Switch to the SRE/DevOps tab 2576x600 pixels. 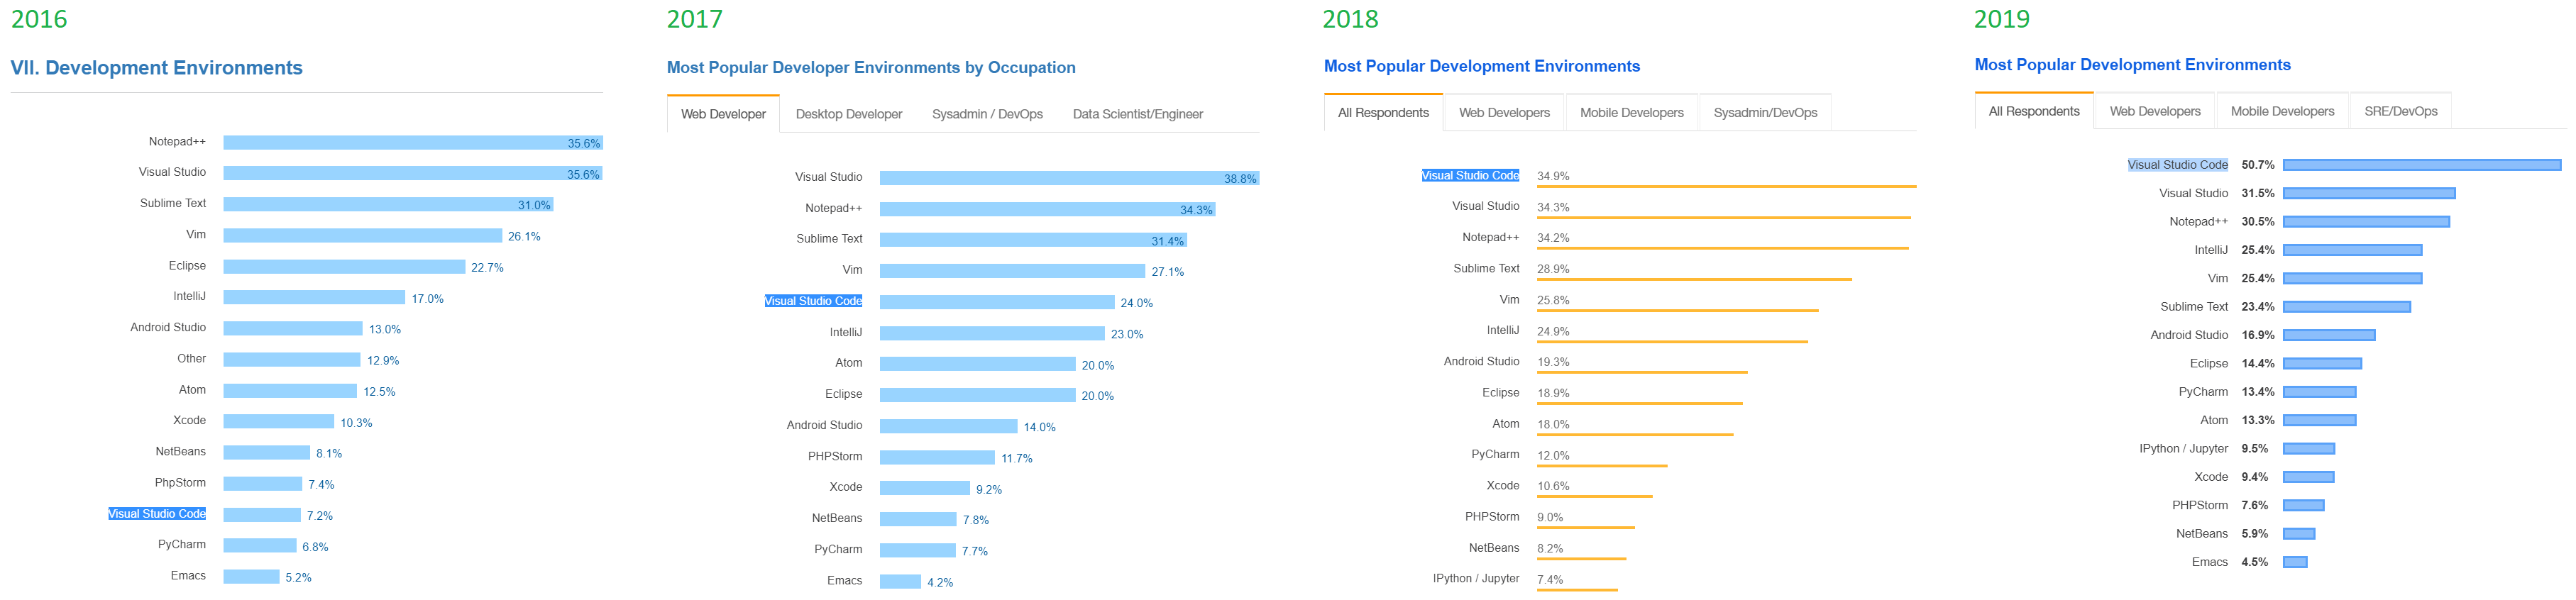pos(2400,111)
